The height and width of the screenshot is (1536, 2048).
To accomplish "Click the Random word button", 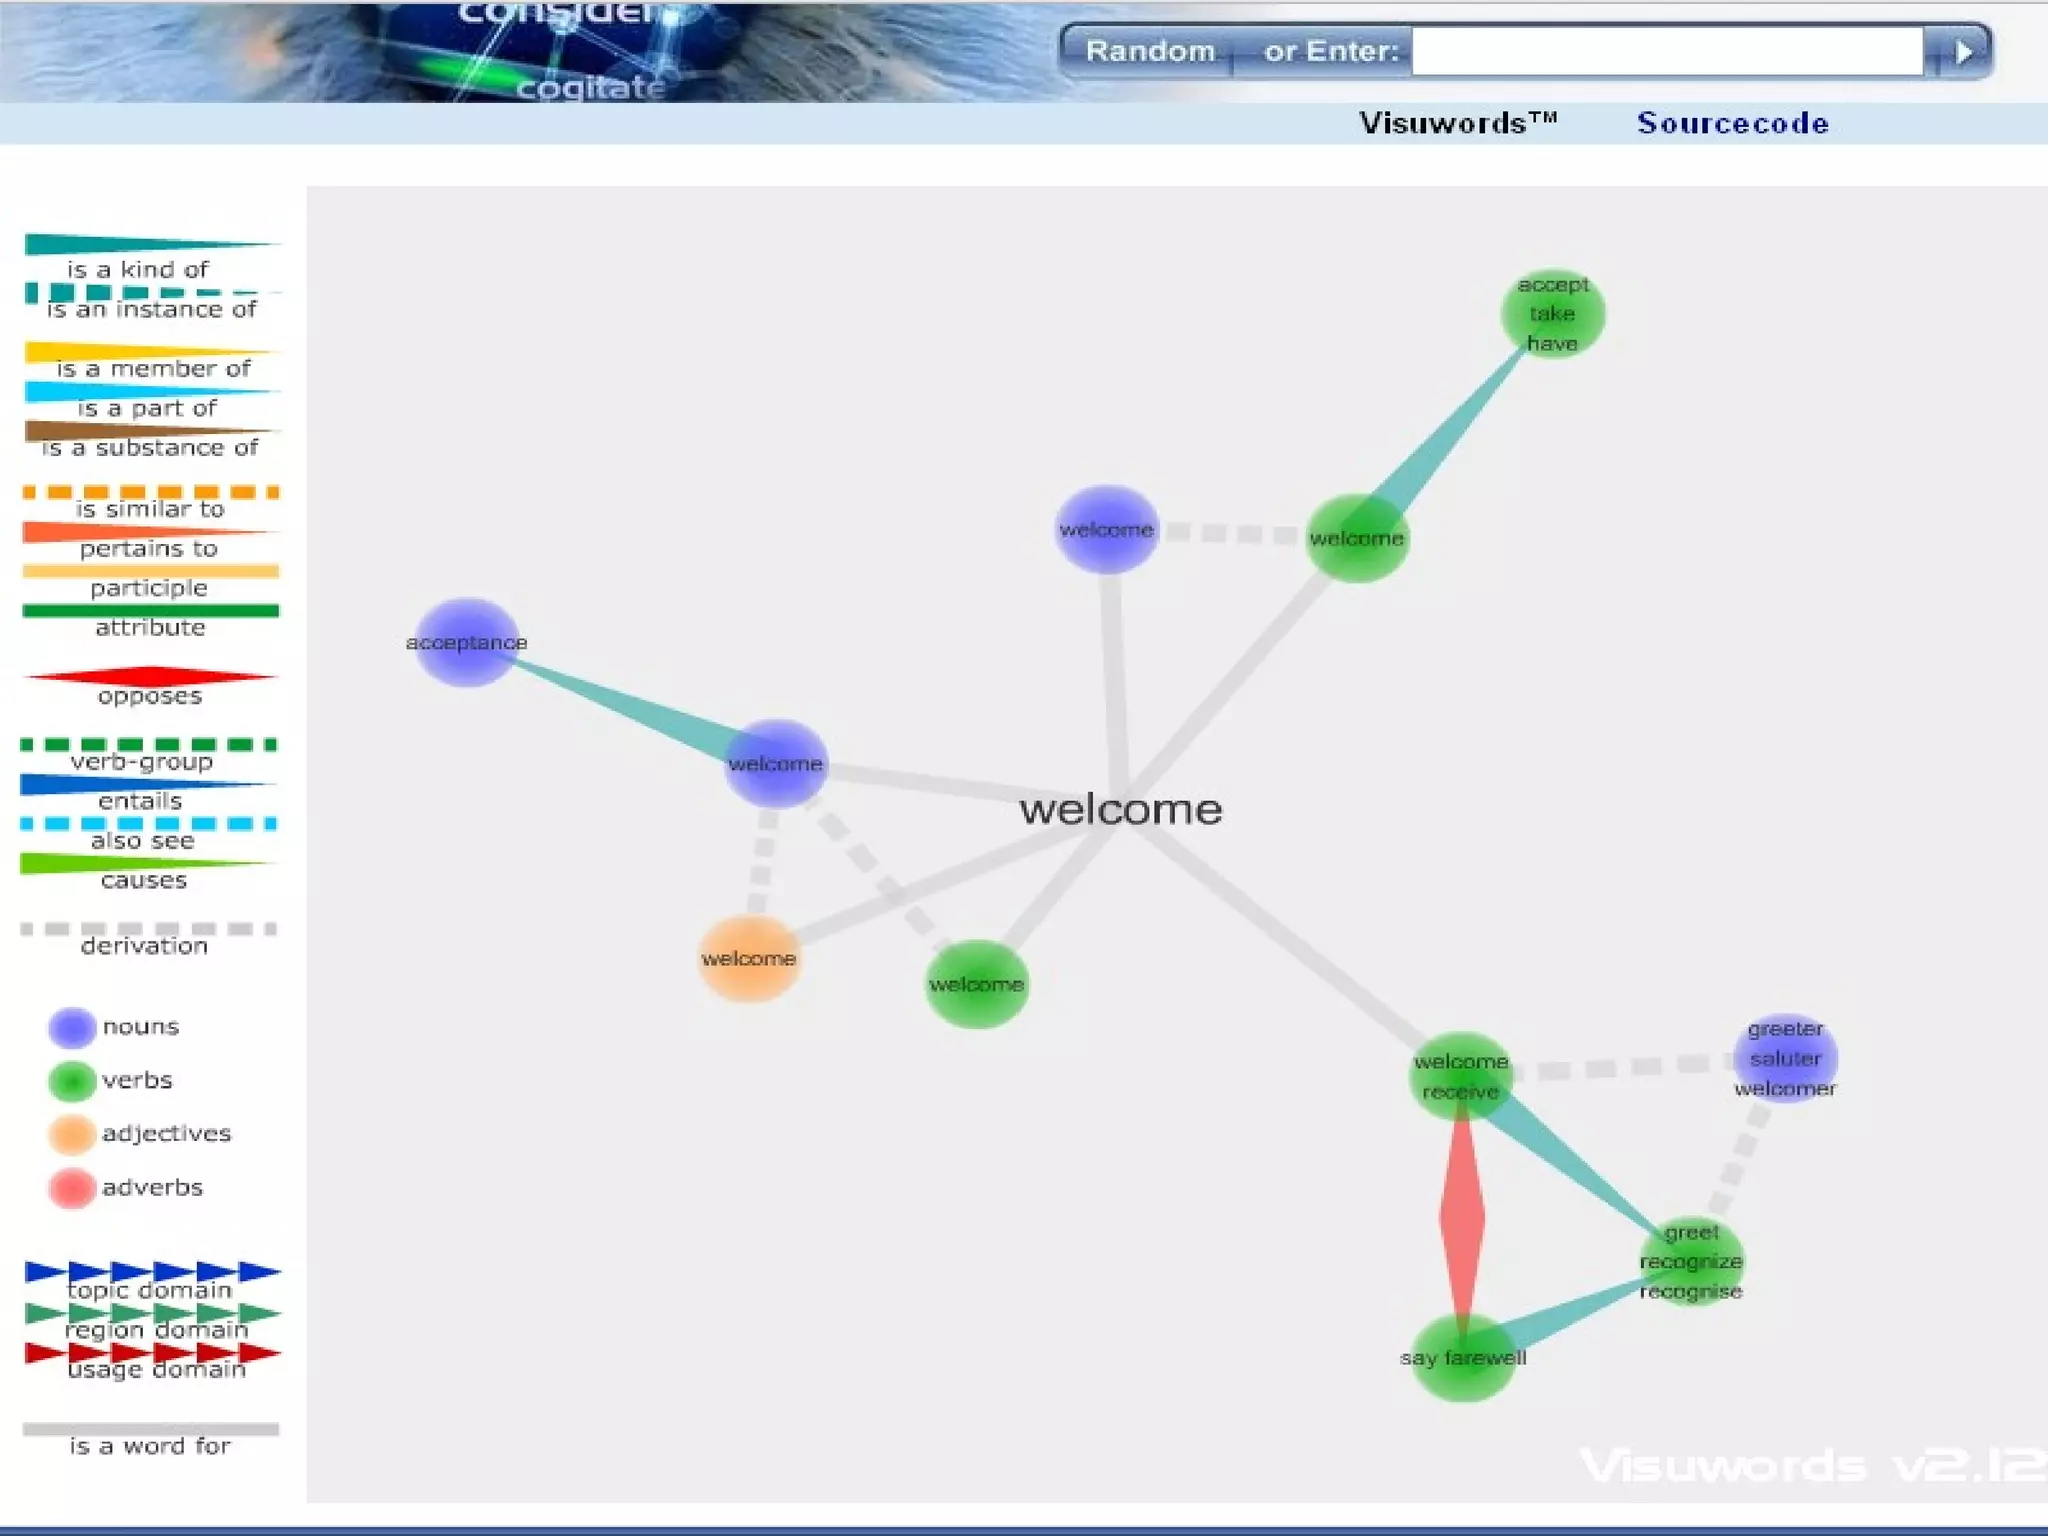I will pos(1149,51).
